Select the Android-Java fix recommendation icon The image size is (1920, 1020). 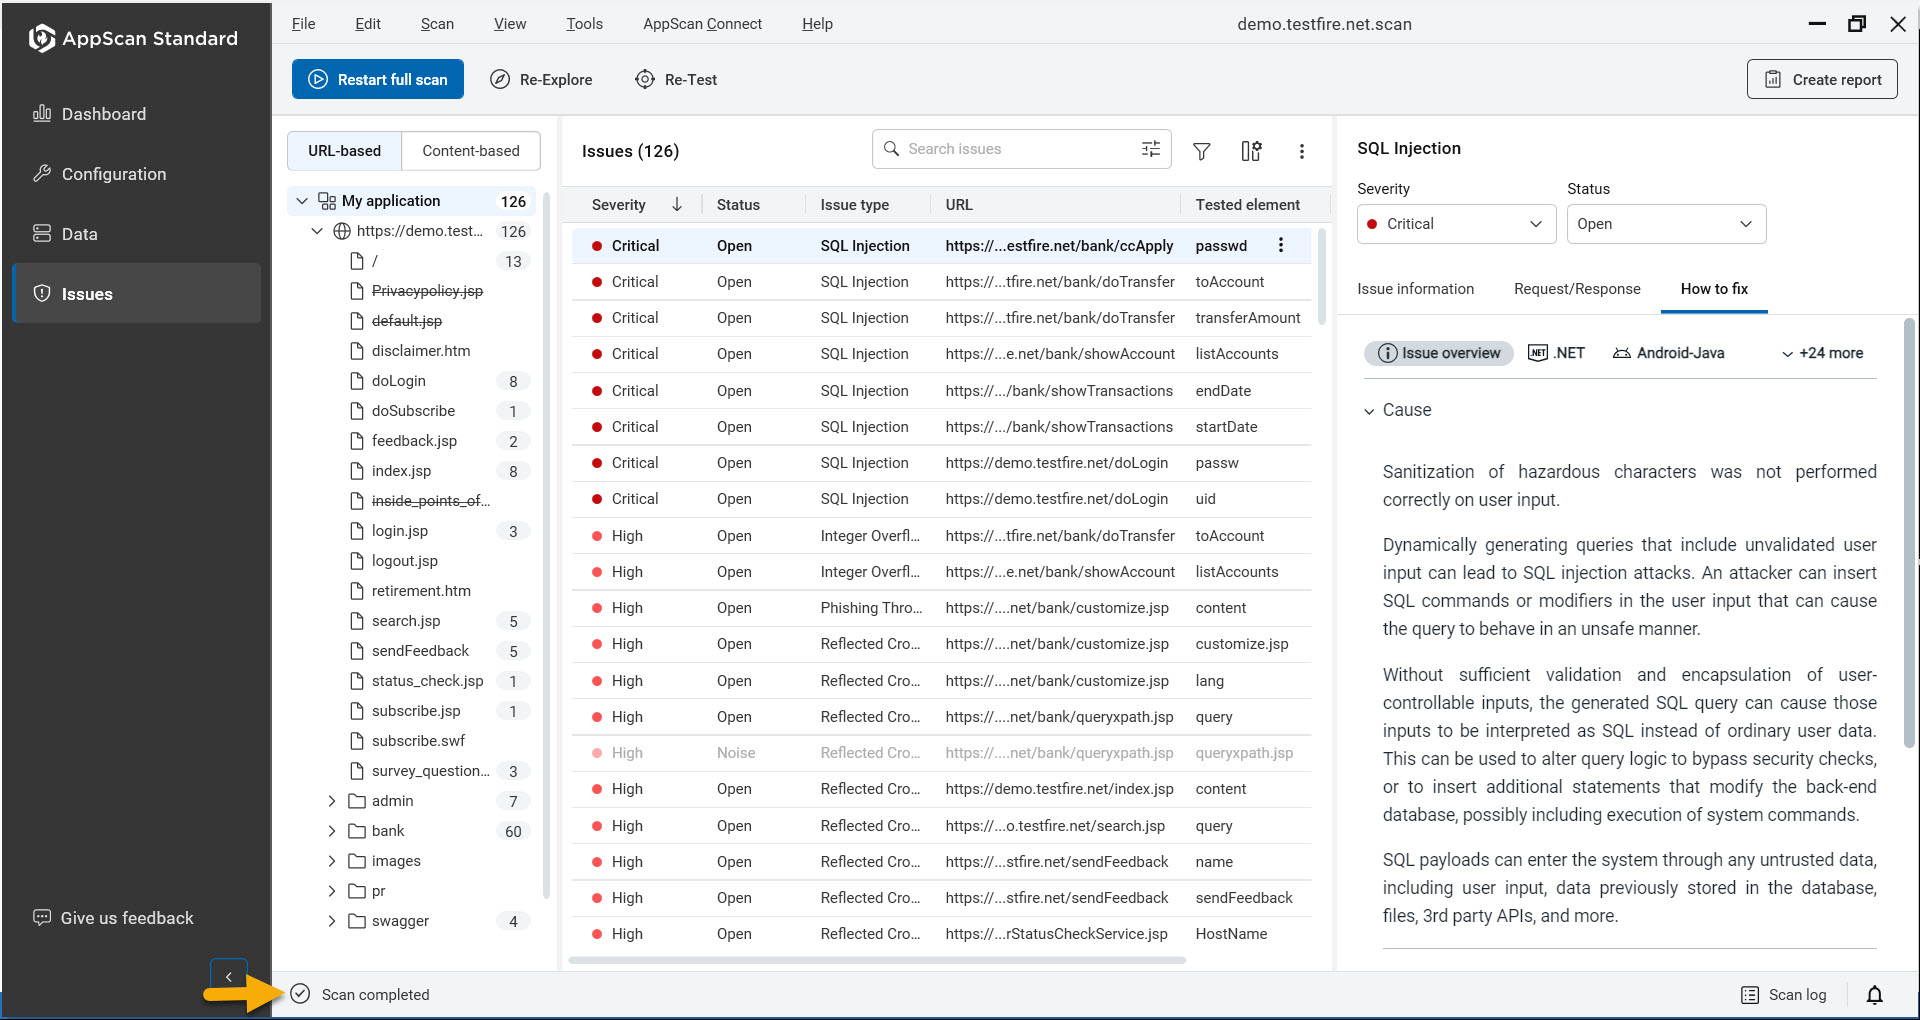pos(1668,352)
